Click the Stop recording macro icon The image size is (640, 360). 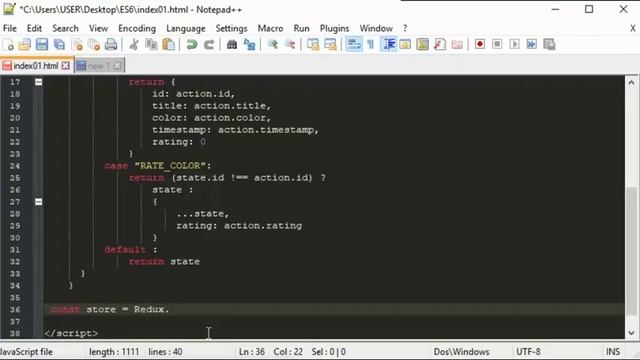coord(497,44)
